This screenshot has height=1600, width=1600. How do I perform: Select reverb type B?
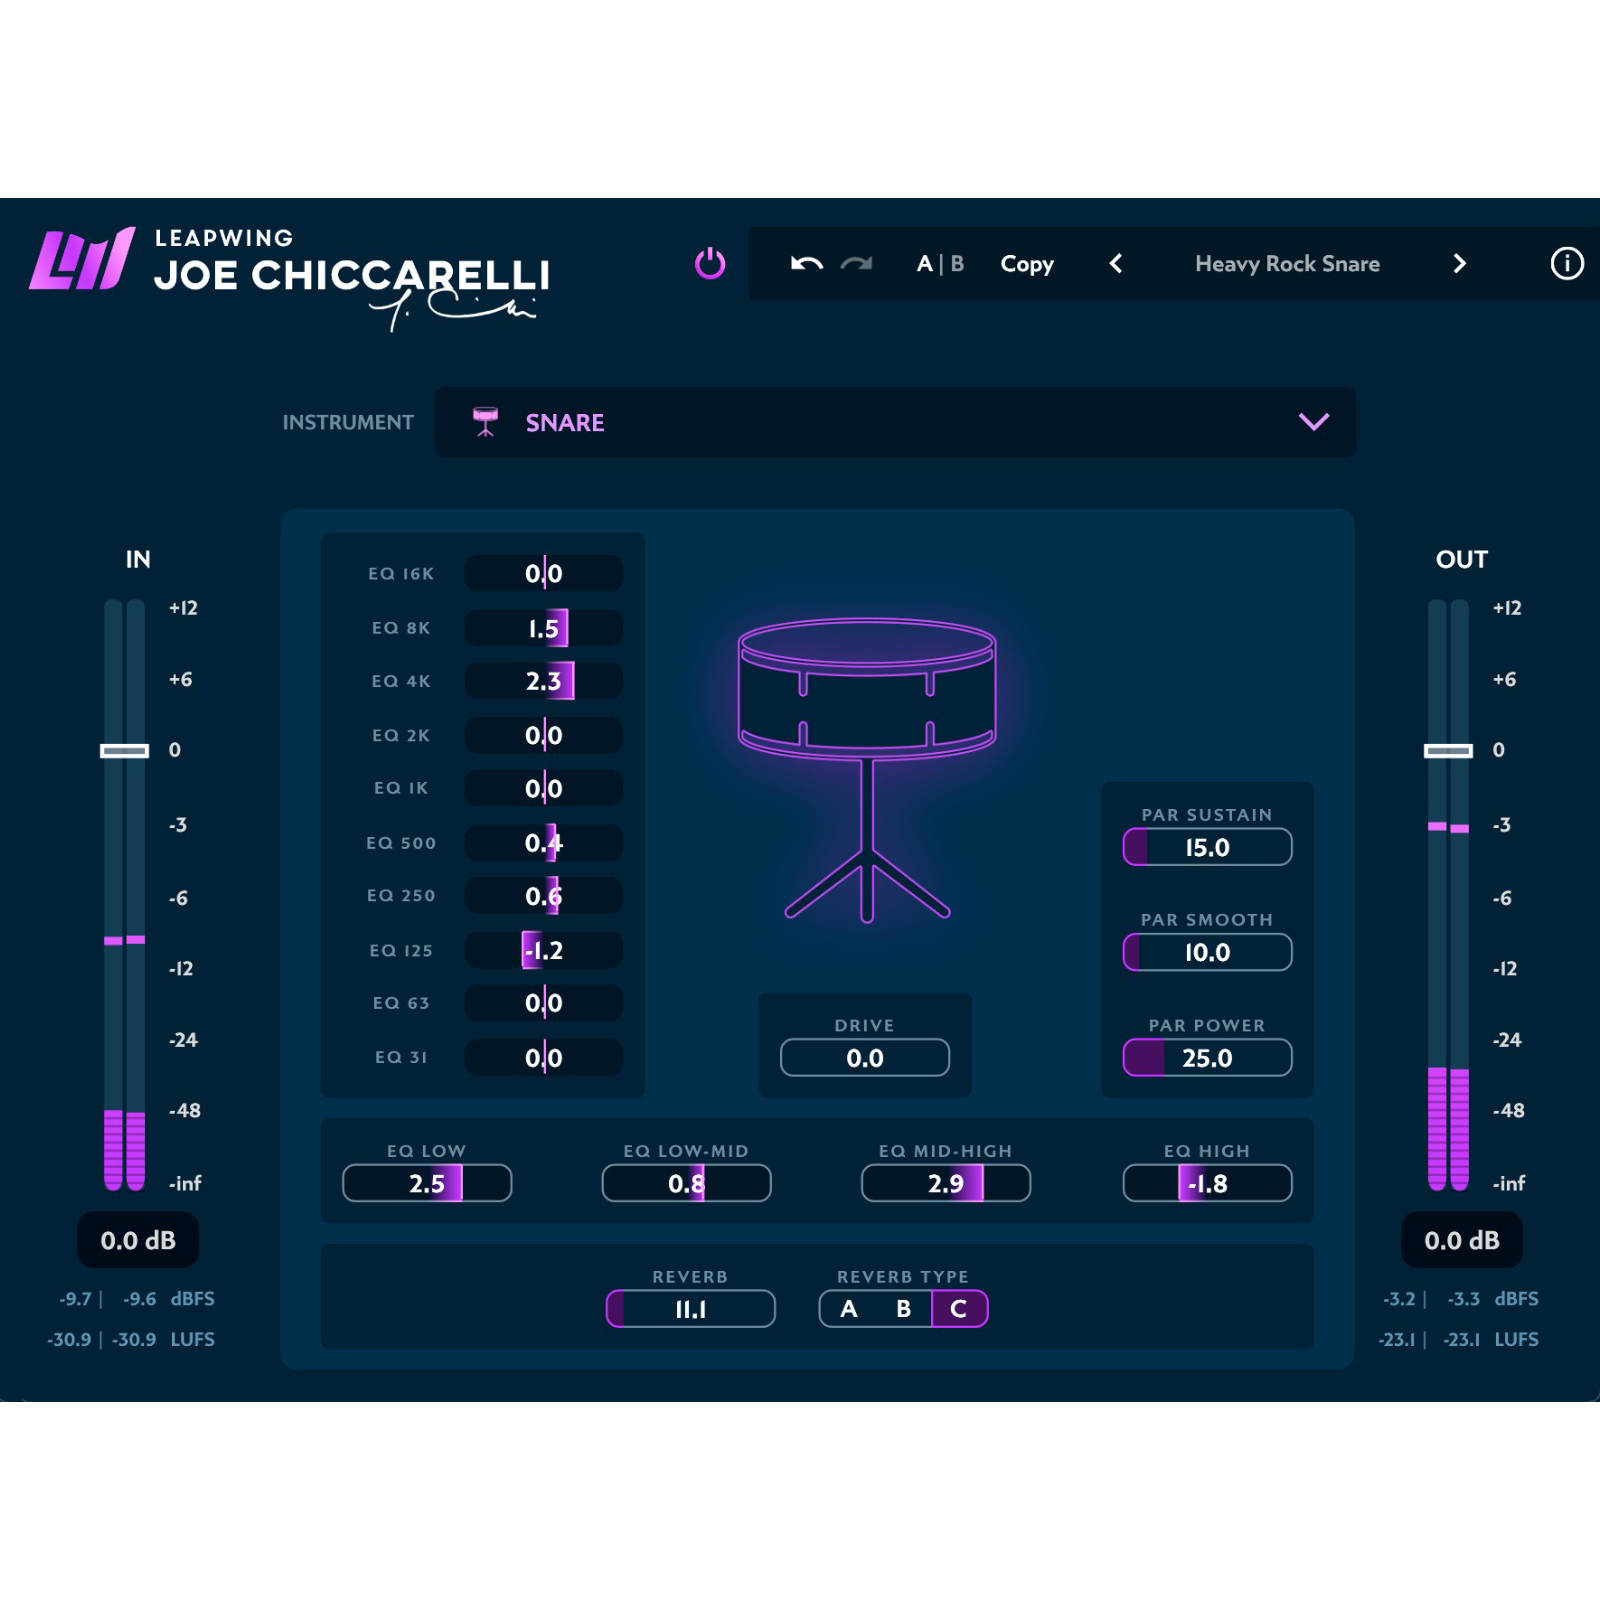(903, 1309)
